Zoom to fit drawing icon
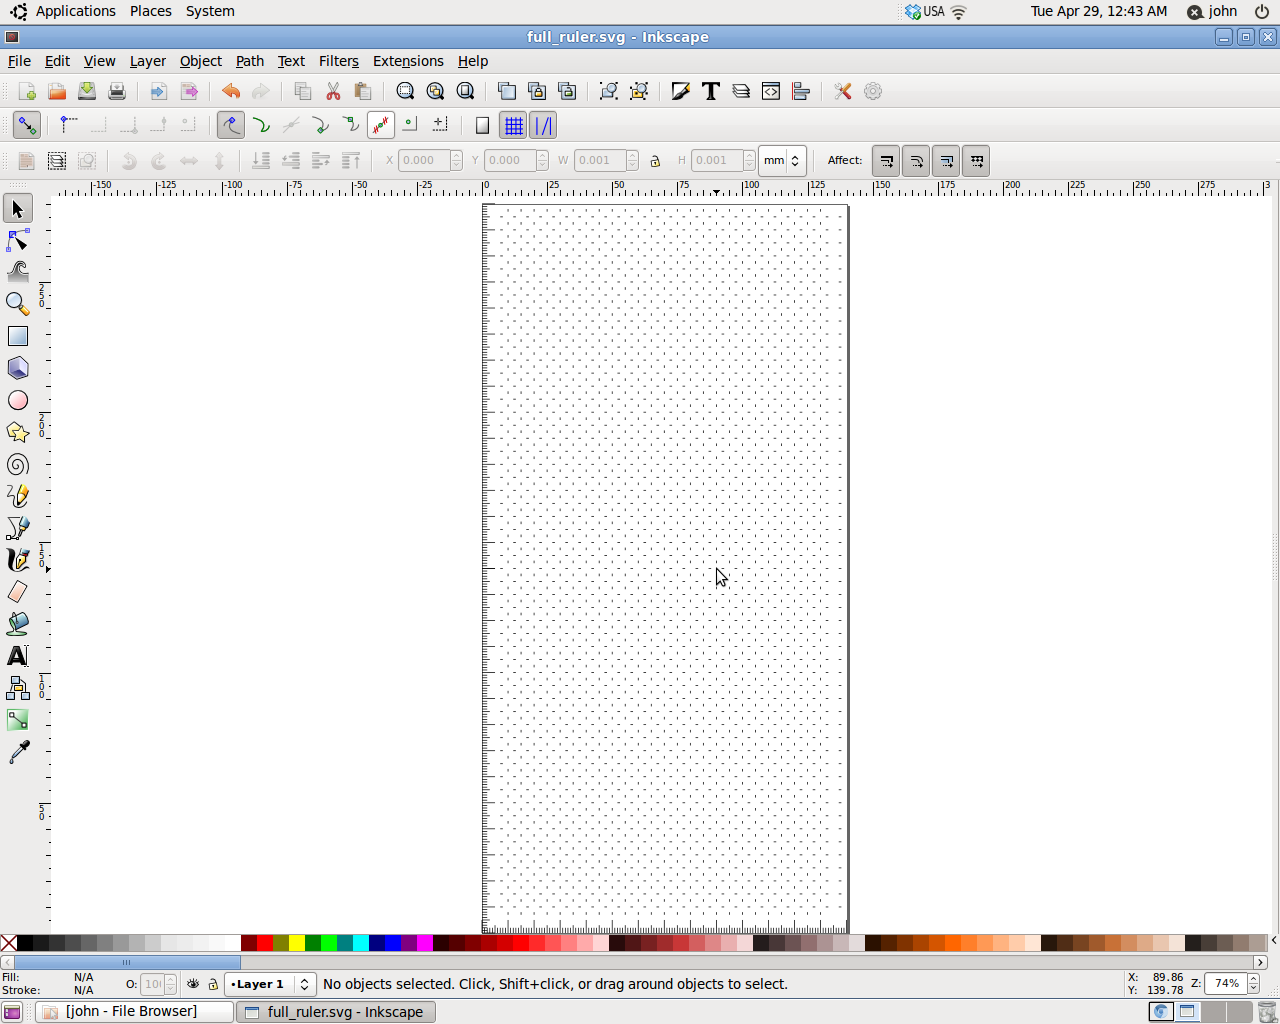Screen dimensions: 1280x1024 click(435, 91)
